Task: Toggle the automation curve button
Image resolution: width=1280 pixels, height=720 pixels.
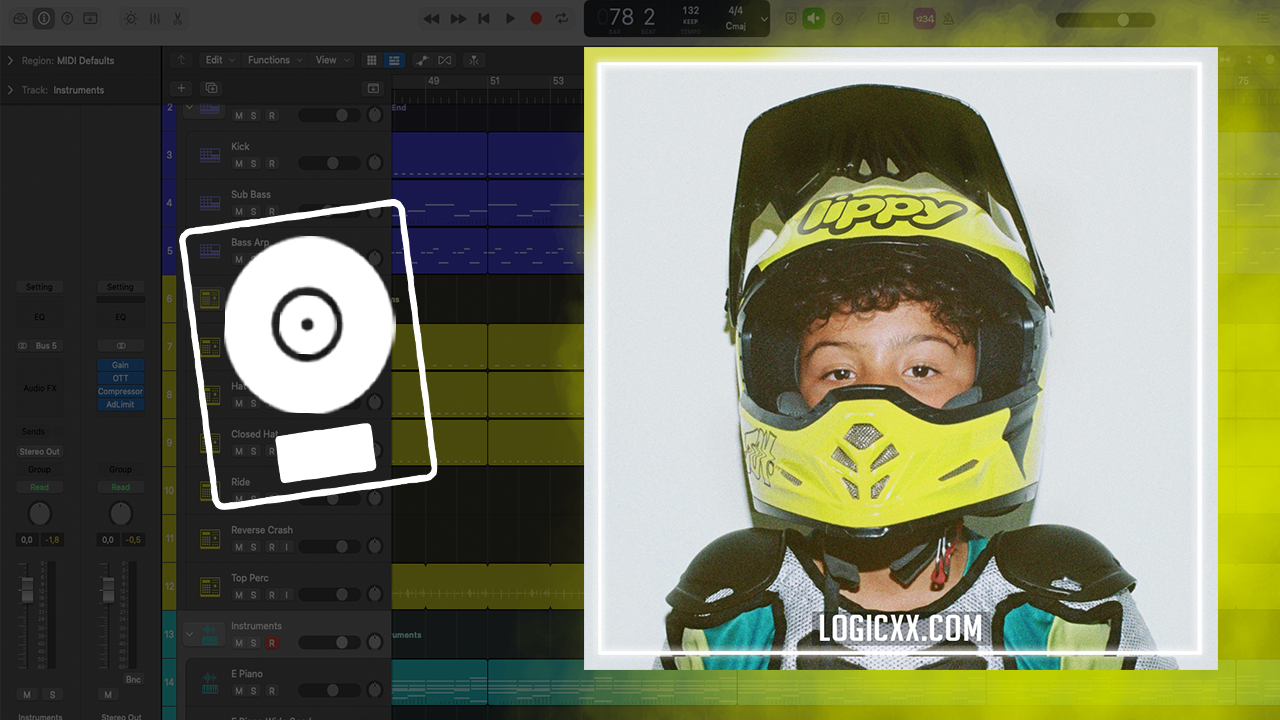Action: tap(423, 60)
